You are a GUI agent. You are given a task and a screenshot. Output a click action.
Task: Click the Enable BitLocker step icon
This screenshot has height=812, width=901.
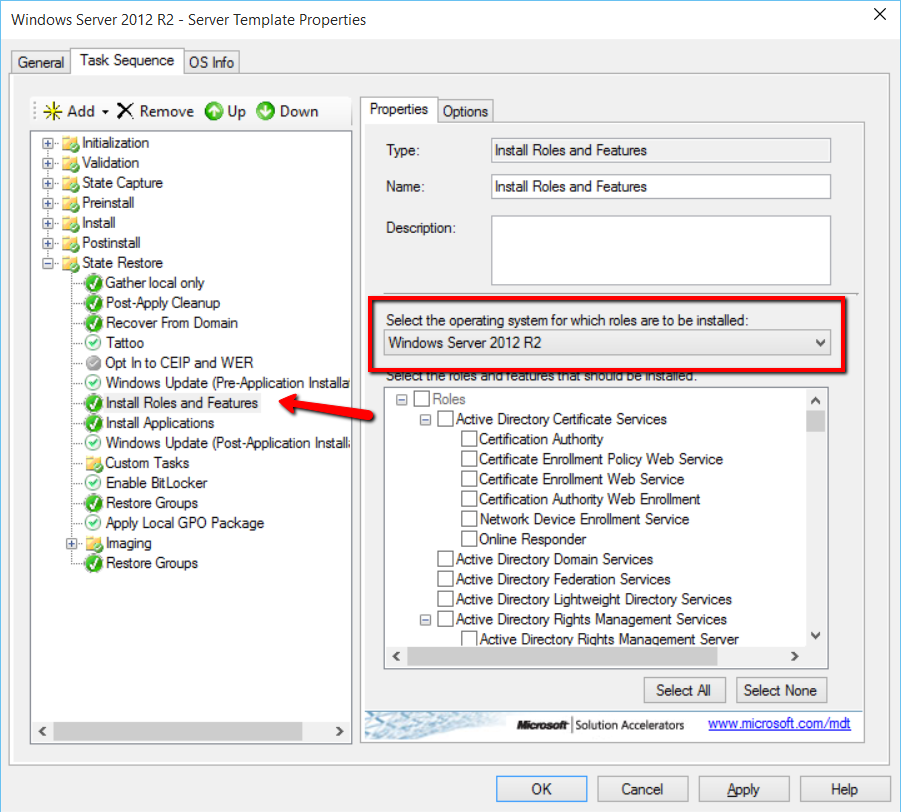(93, 483)
